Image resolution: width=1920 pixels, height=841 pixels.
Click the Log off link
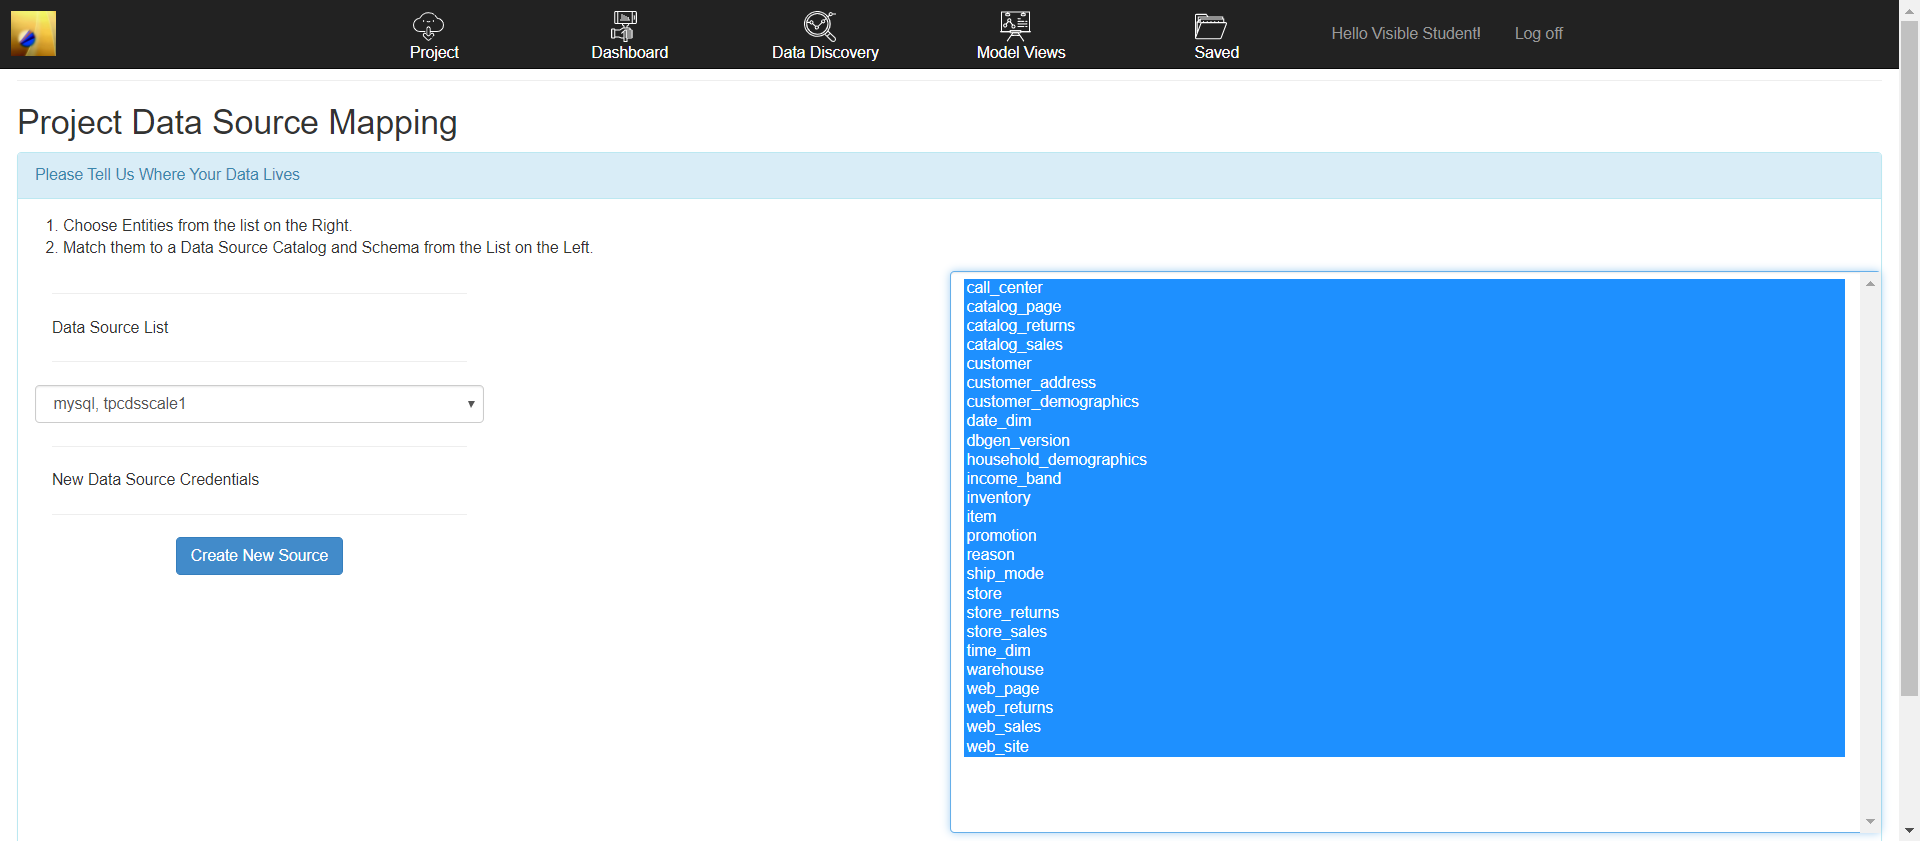pos(1538,33)
